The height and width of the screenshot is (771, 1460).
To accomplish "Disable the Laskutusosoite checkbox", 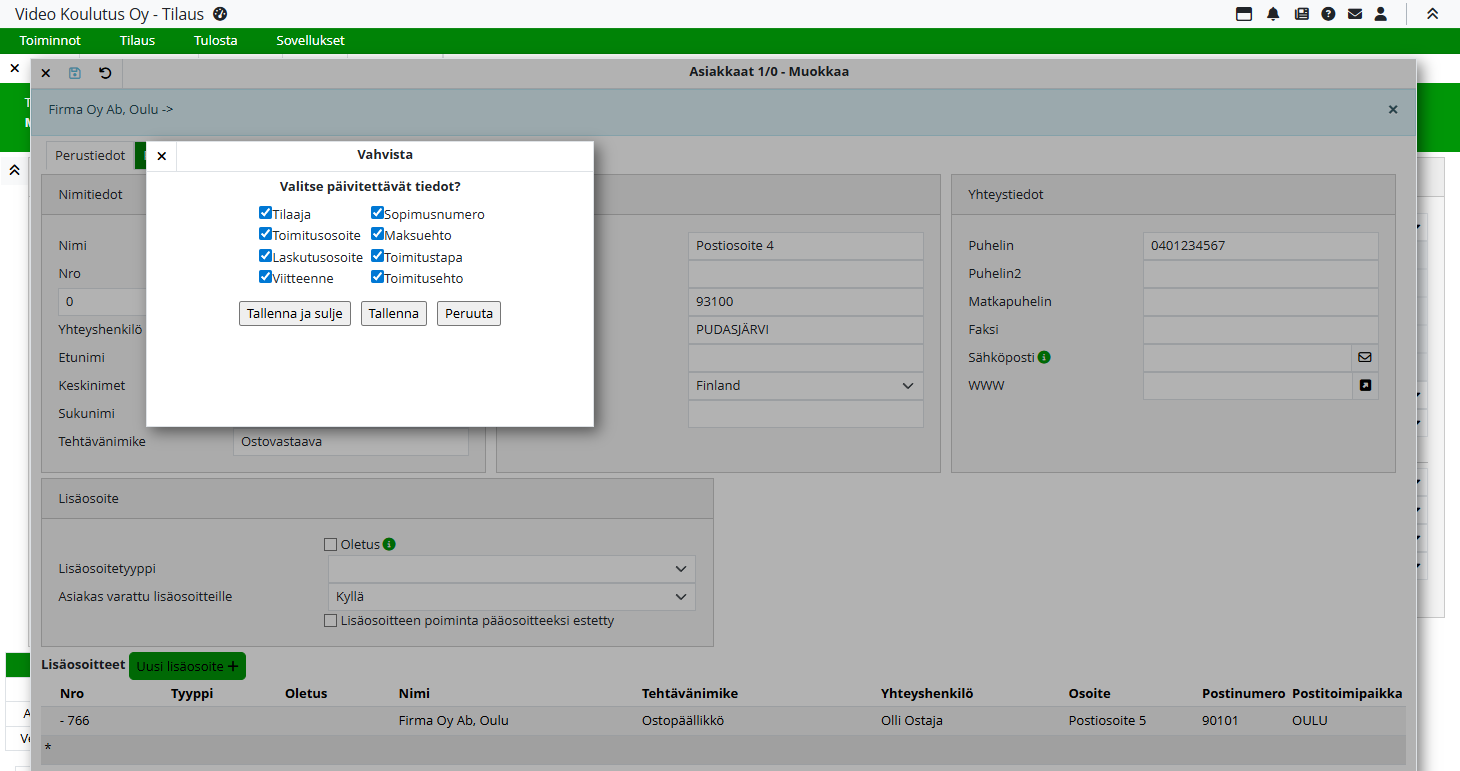I will tap(265, 256).
